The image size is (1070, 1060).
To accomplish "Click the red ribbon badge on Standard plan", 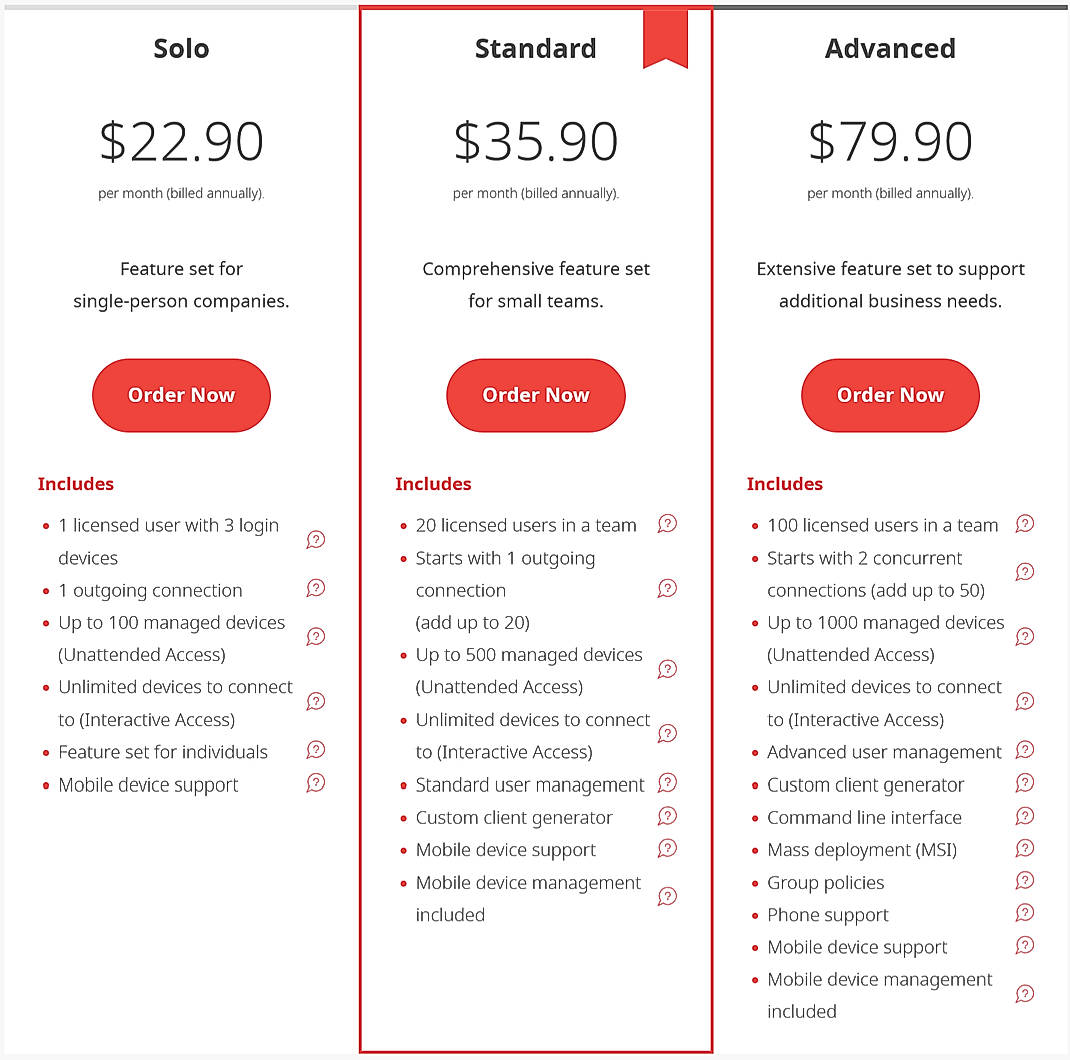I will [x=665, y=38].
